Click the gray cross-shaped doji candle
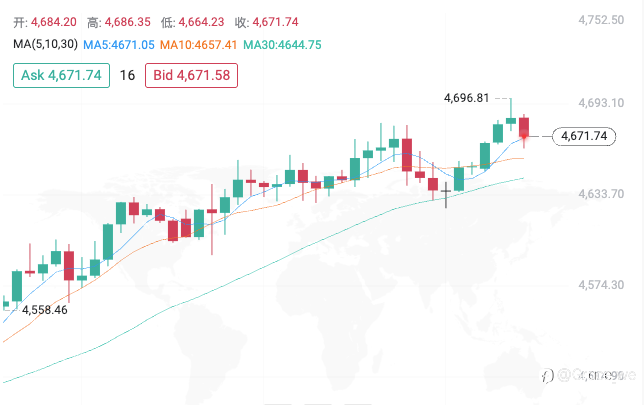The width and height of the screenshot is (644, 405). click(446, 195)
